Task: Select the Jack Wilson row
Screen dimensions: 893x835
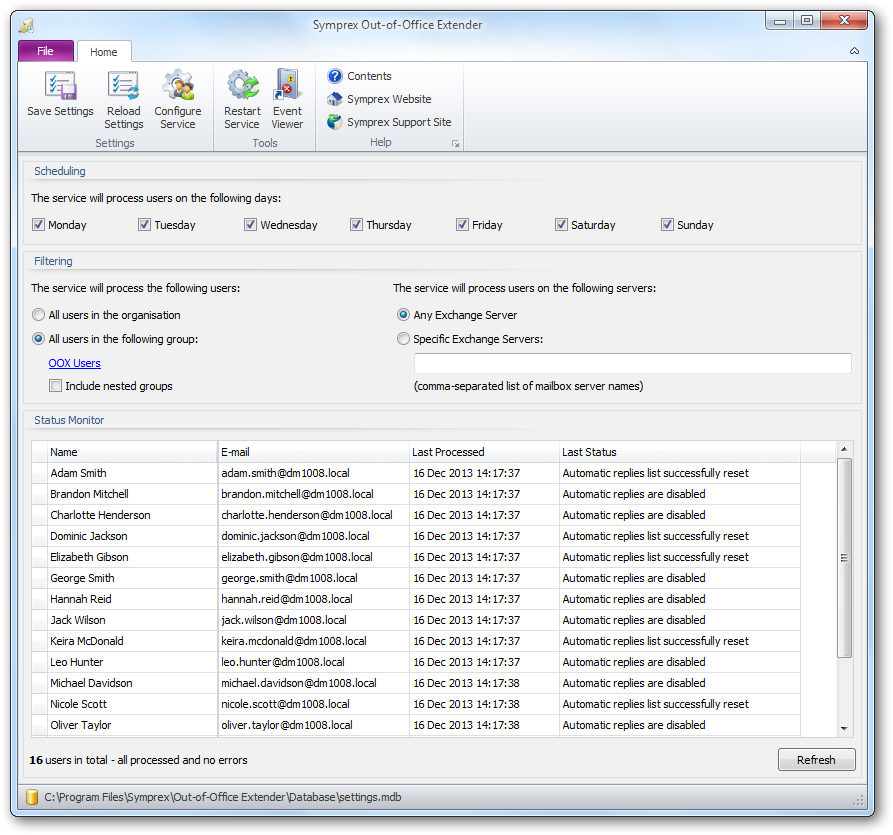Action: click(416, 620)
